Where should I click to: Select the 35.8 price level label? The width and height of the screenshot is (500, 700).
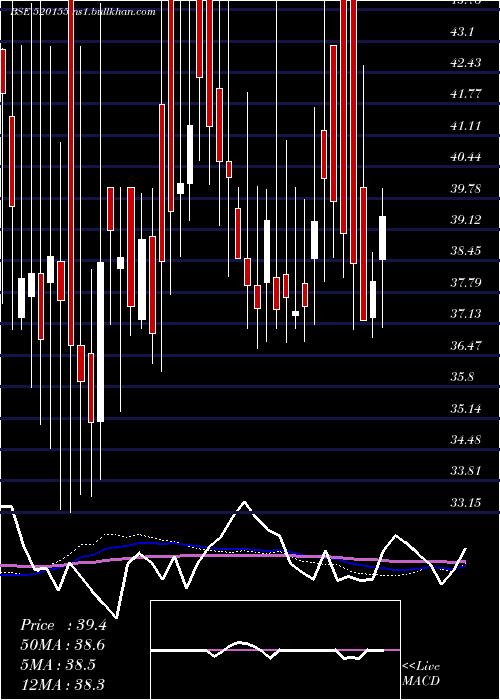click(x=462, y=377)
